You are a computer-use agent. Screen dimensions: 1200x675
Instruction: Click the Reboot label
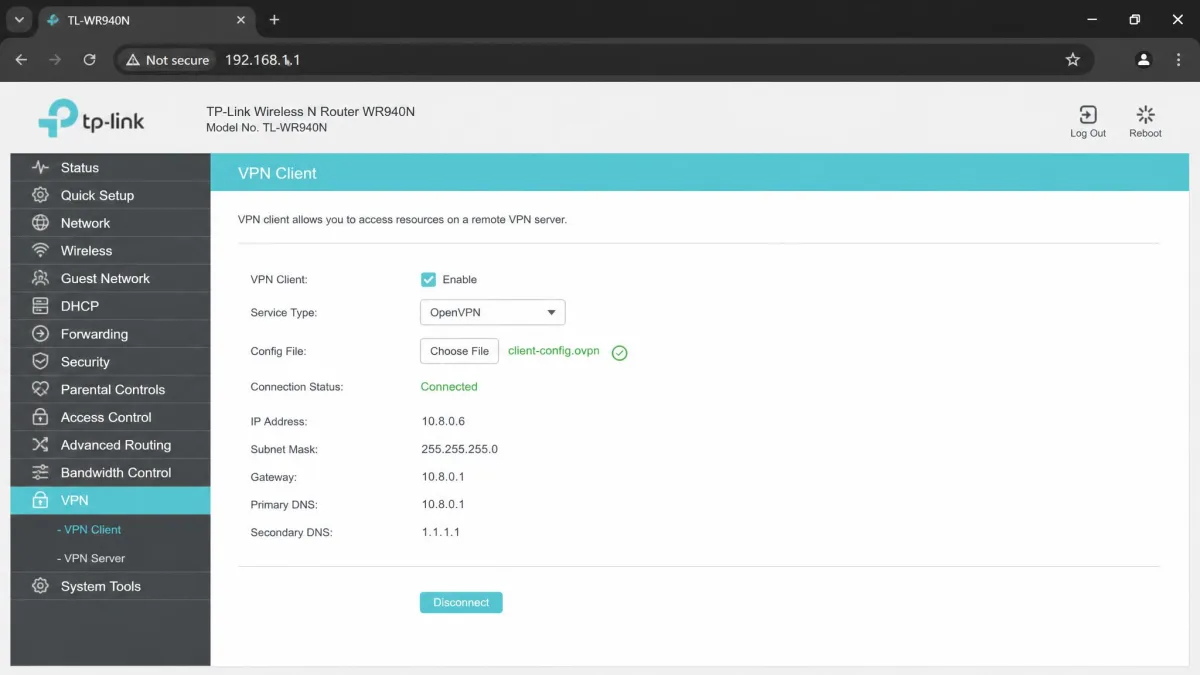click(1146, 133)
